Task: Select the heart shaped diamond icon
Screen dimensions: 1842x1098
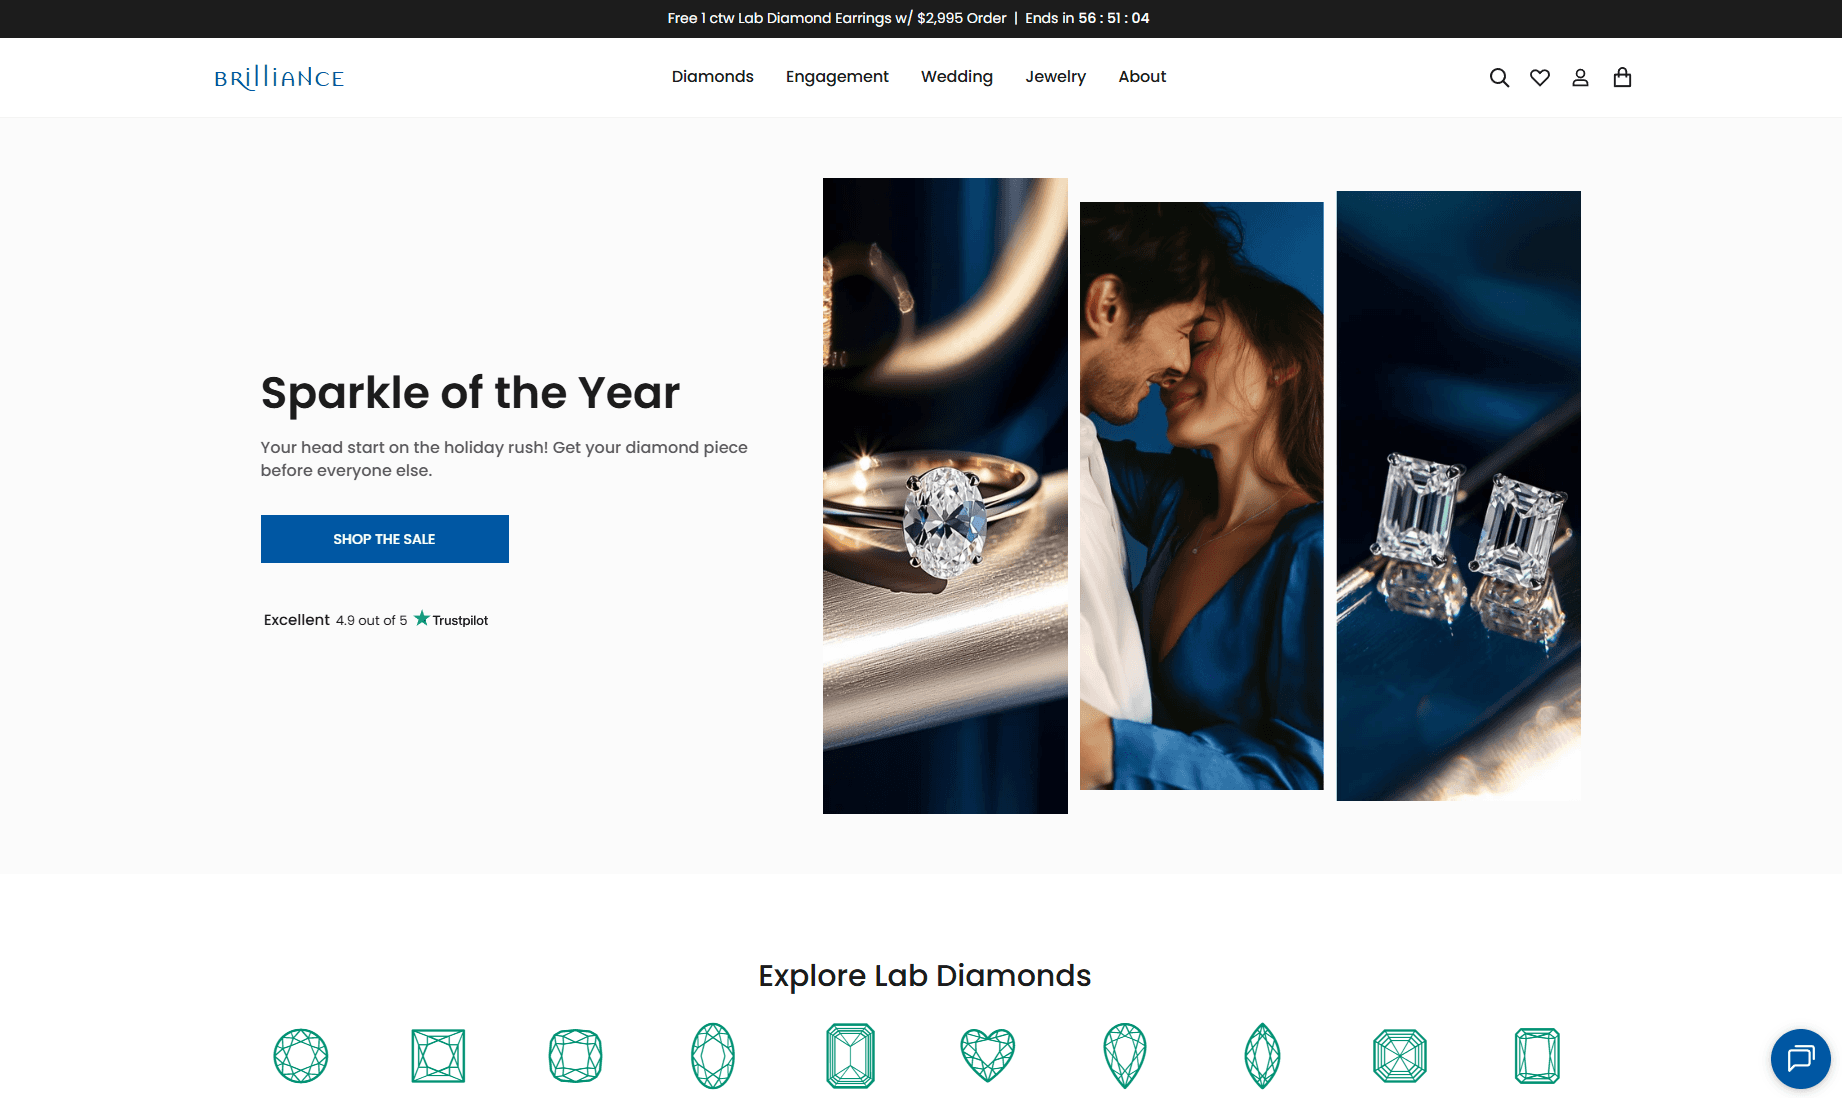Action: coord(988,1056)
